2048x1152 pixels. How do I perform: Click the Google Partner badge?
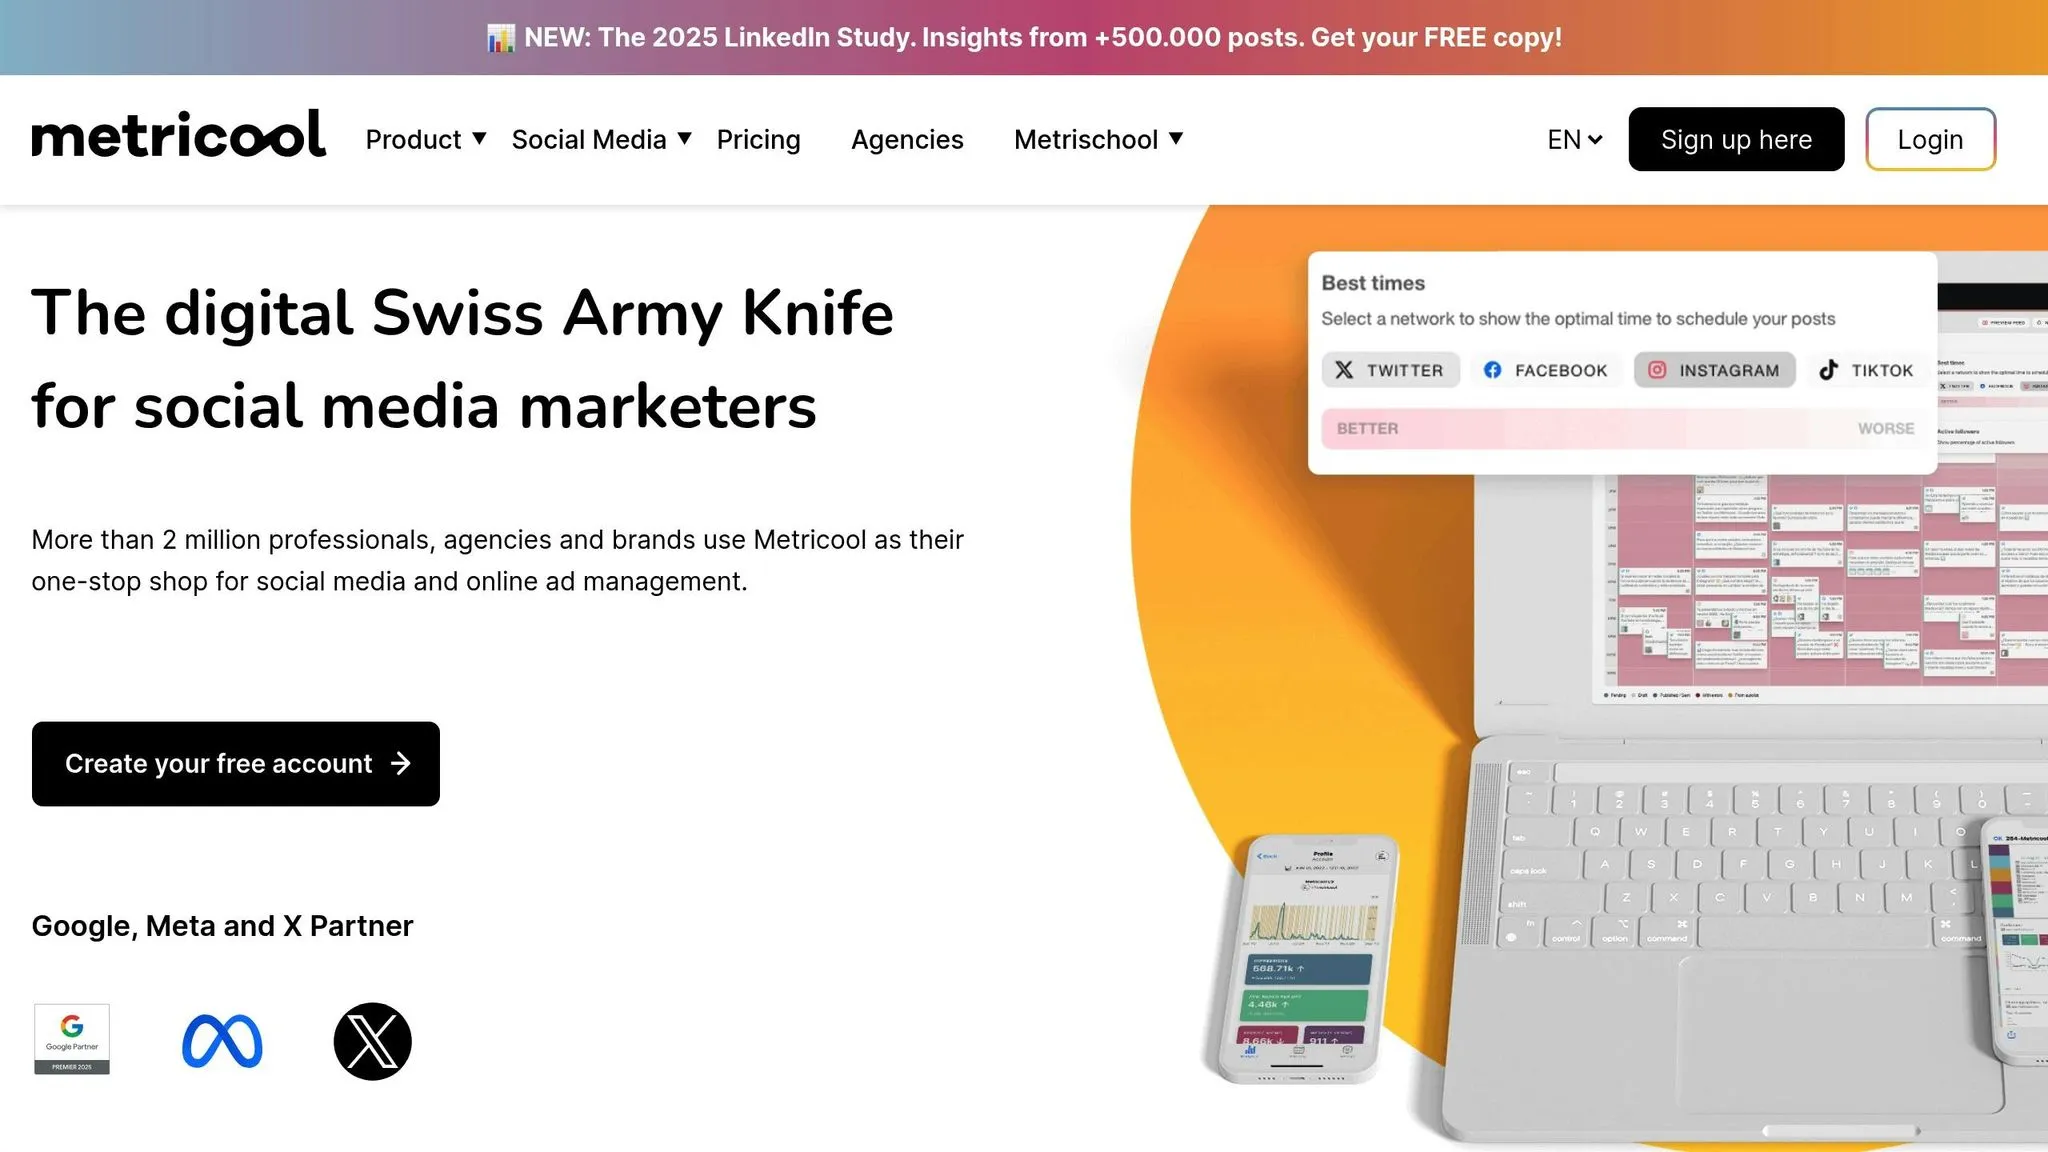72,1039
